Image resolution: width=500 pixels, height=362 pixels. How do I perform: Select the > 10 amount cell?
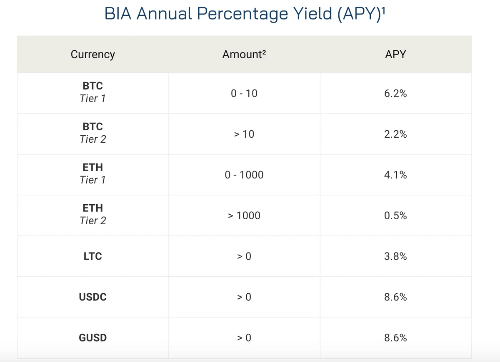coord(244,134)
